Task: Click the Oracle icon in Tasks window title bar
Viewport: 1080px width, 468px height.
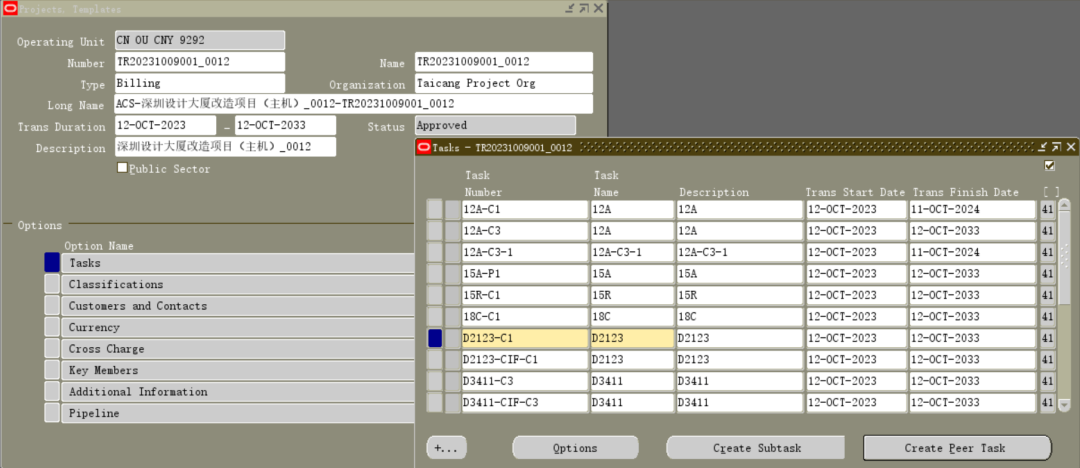Action: click(x=424, y=147)
